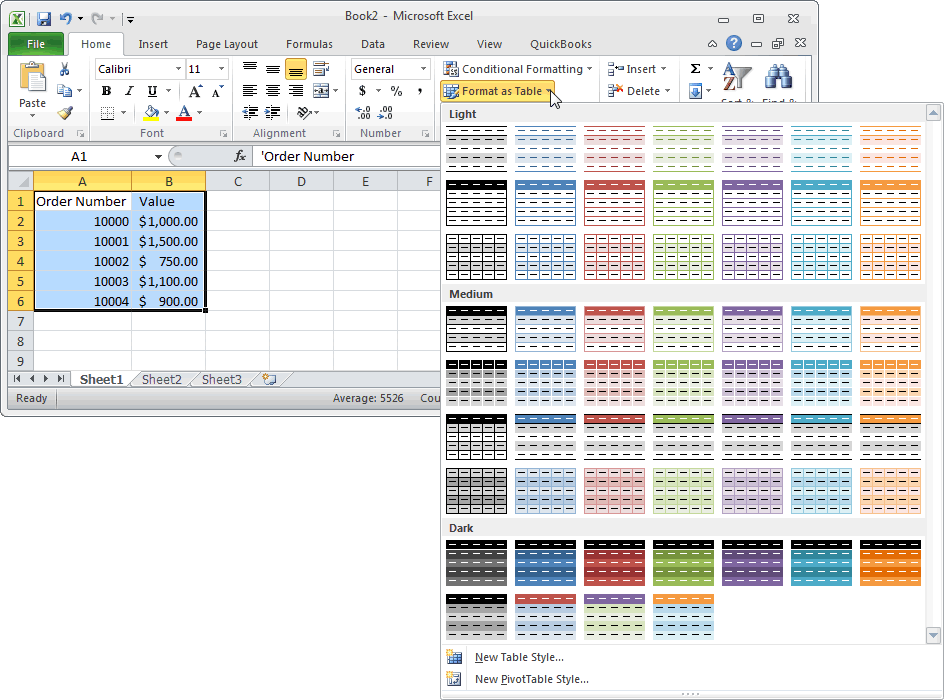Click the Merge and Center icon
This screenshot has height=700, width=945.
(x=321, y=91)
